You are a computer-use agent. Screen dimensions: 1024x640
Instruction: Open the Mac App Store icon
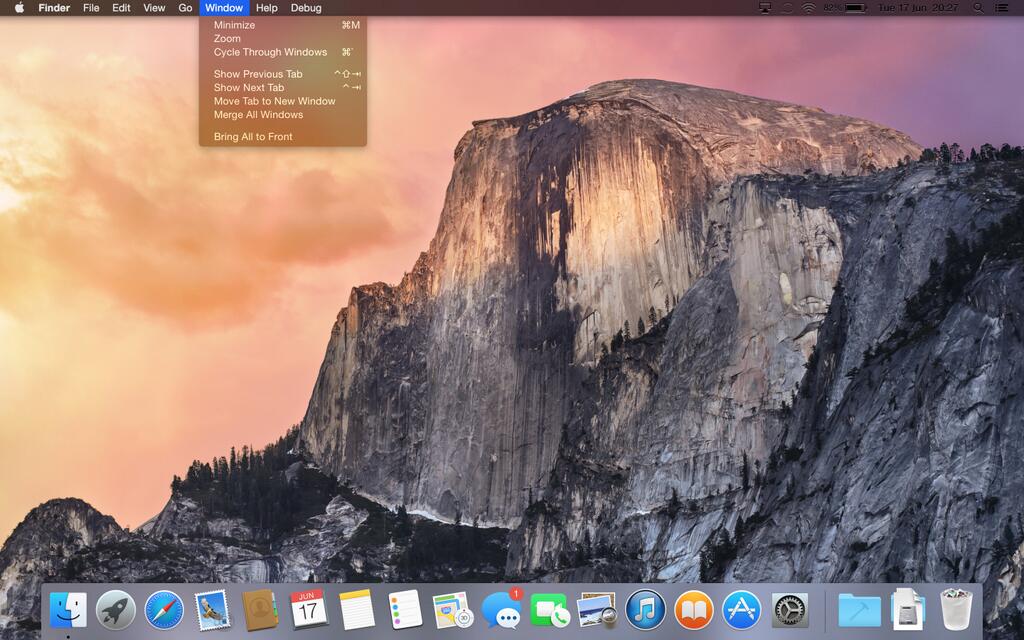742,610
